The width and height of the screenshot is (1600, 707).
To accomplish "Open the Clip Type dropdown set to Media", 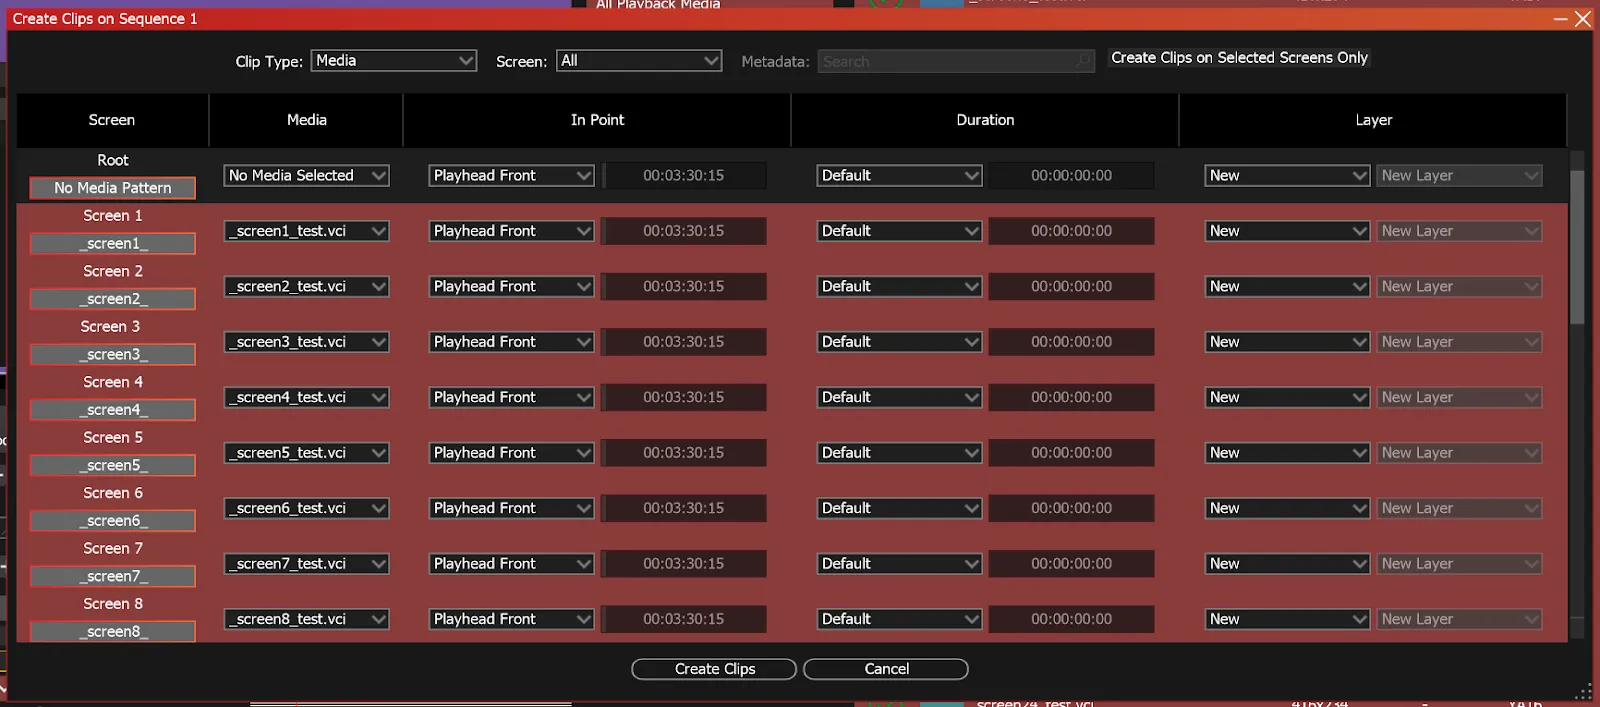I will coord(393,61).
